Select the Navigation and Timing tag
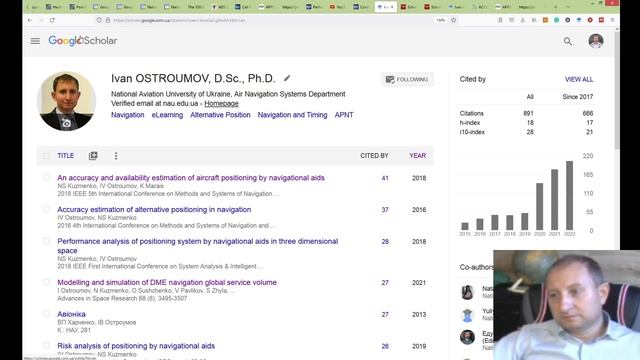The height and width of the screenshot is (360, 640). [292, 115]
